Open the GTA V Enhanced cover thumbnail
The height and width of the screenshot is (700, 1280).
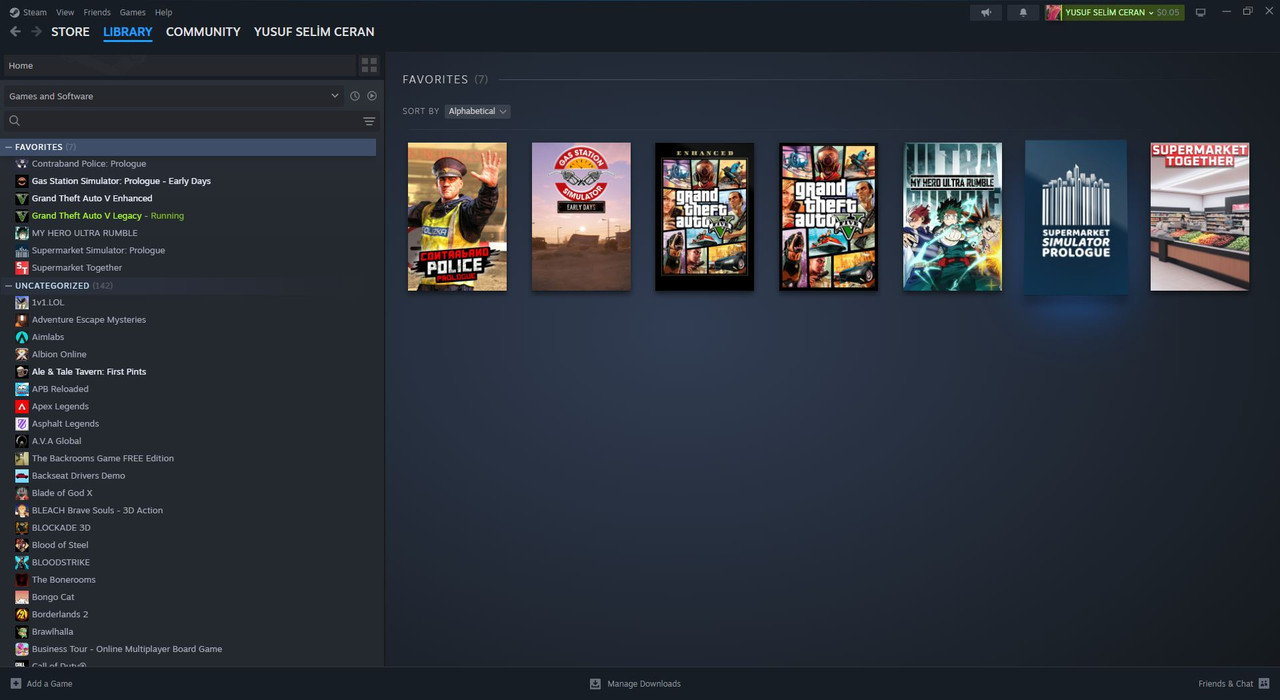705,216
